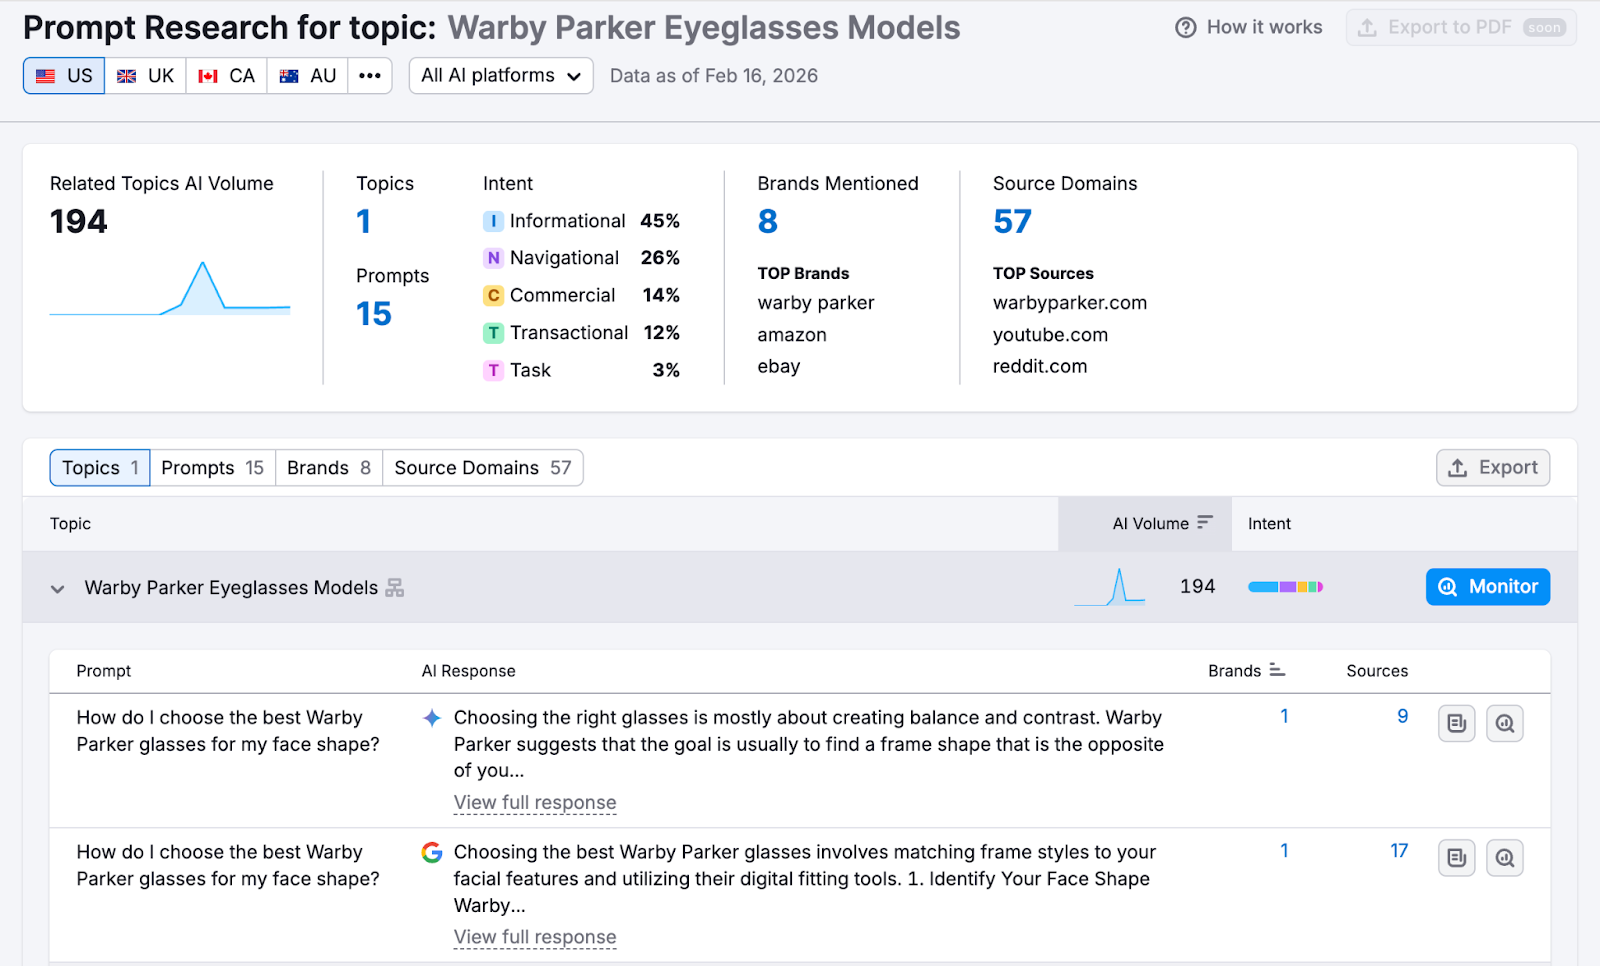
Task: Click the document icon in first prompt row
Action: [1456, 723]
